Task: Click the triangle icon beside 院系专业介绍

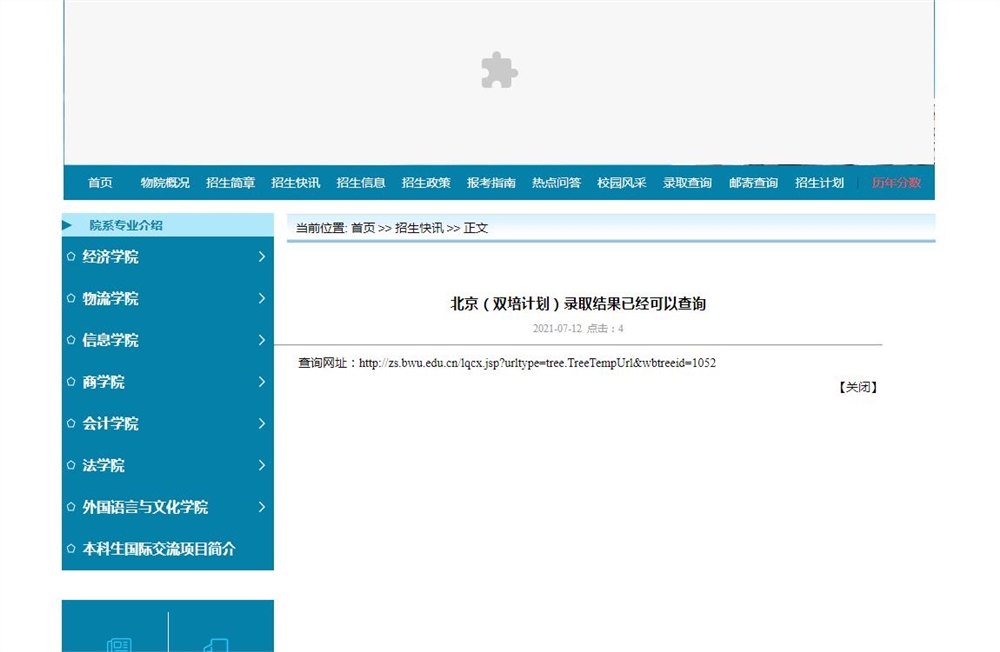Action: 67,225
